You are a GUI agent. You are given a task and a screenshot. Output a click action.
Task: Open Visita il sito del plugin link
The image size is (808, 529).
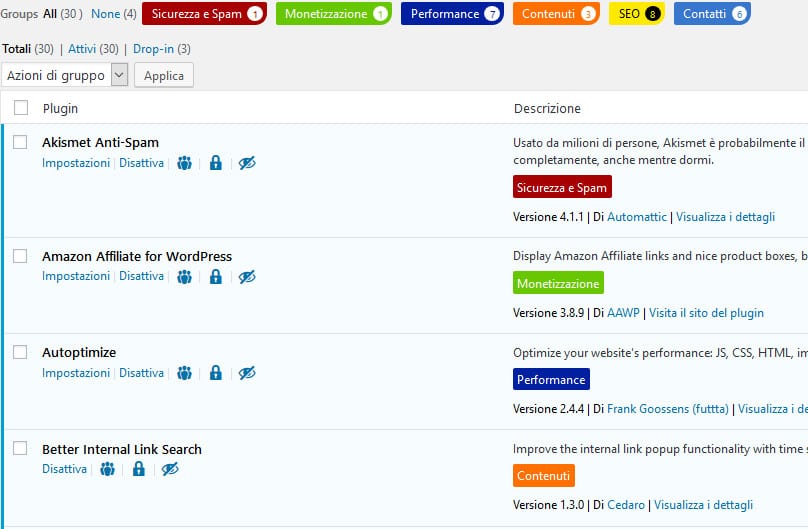click(706, 313)
